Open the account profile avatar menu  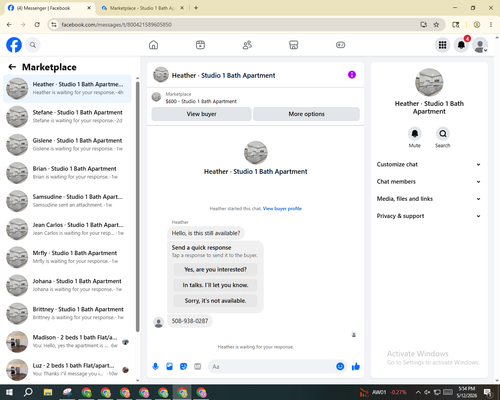pyautogui.click(x=480, y=45)
